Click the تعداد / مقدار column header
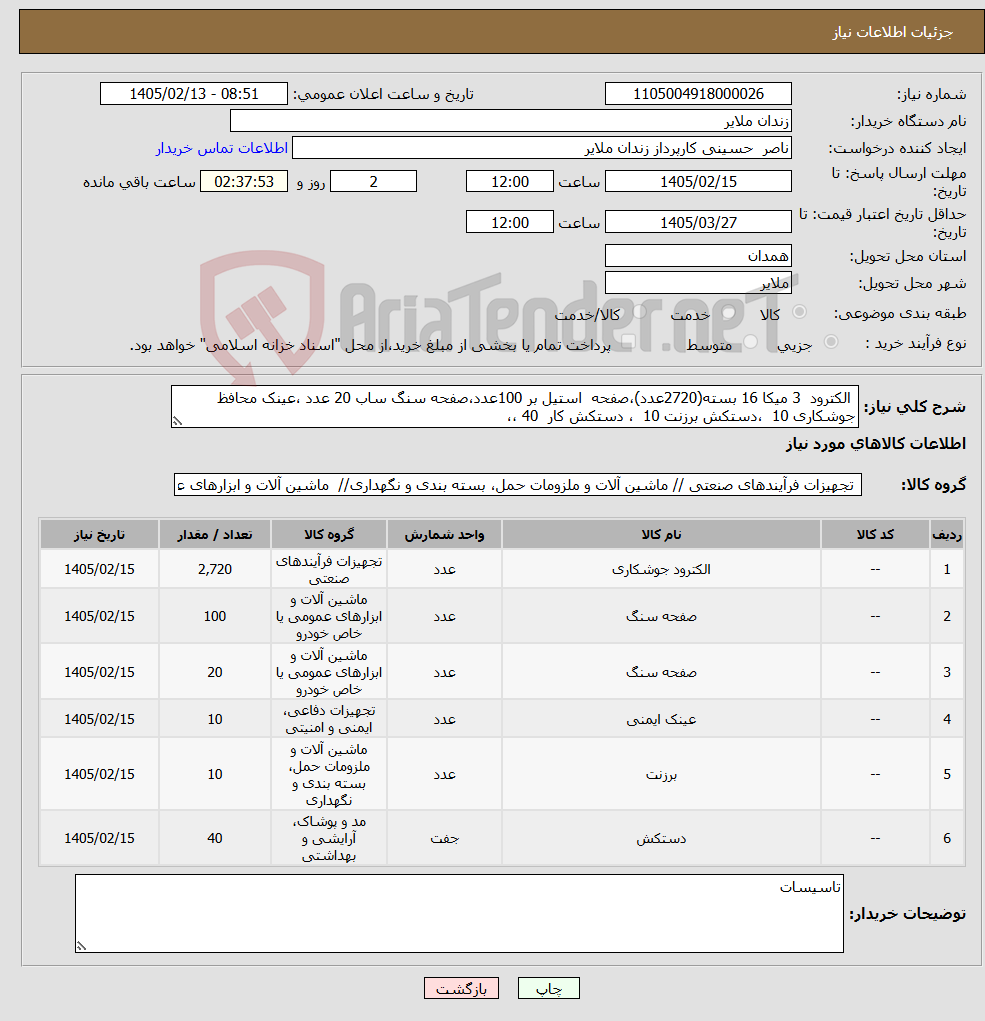 (214, 535)
